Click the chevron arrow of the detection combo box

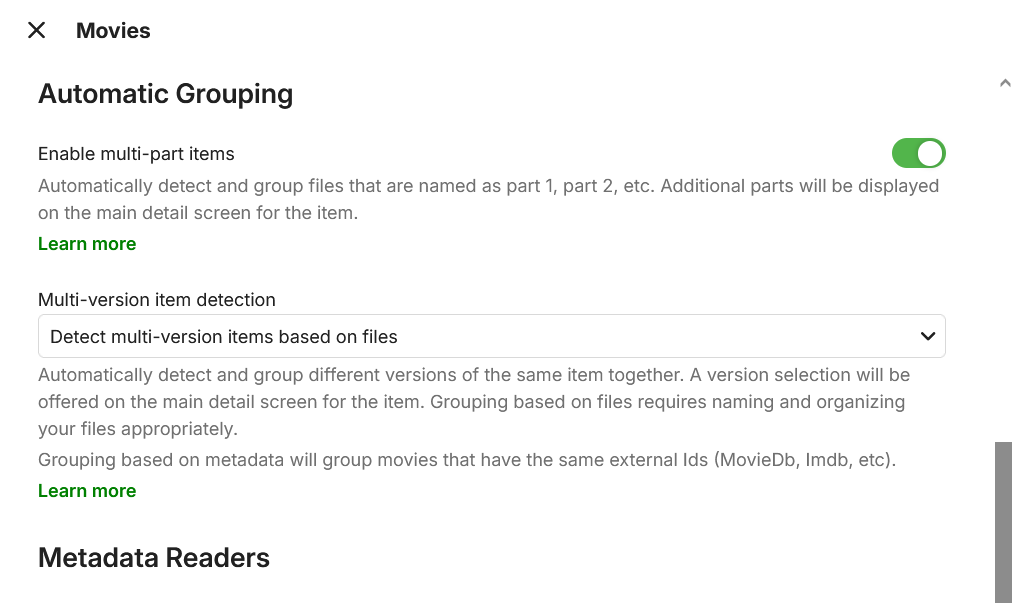pyautogui.click(x=928, y=337)
